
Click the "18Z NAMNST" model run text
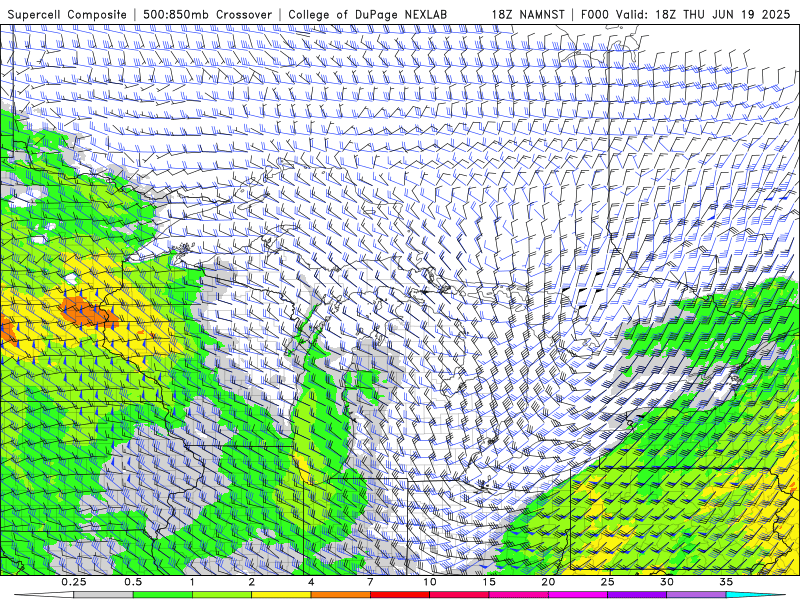(528, 14)
